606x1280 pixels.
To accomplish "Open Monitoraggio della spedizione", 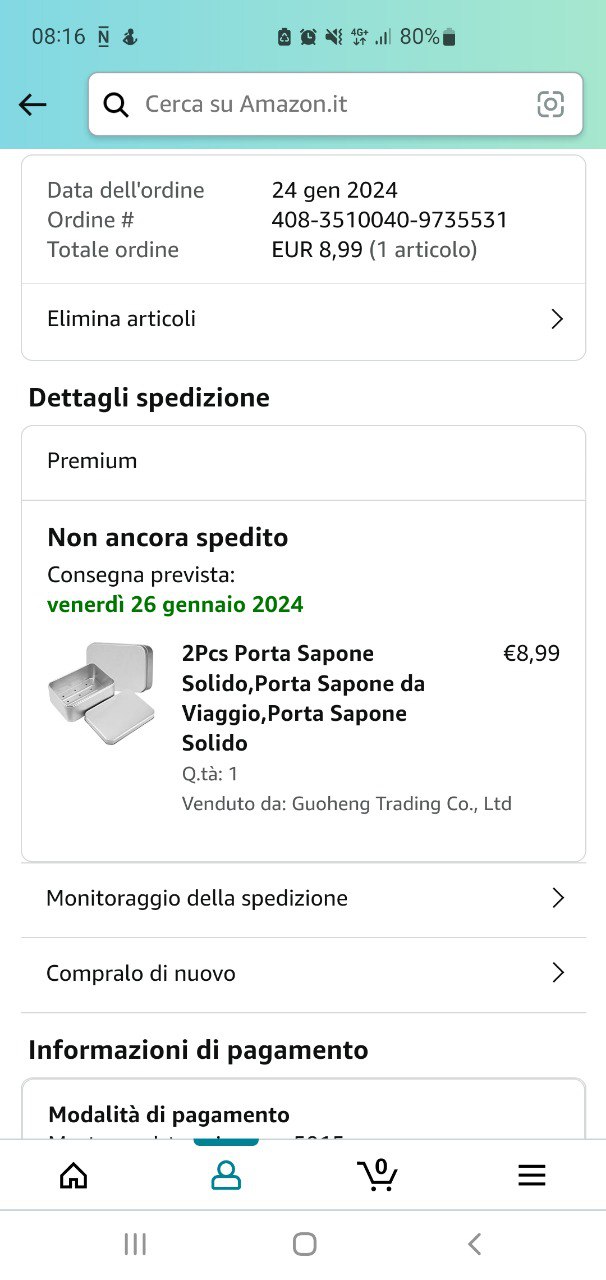I will tap(303, 899).
